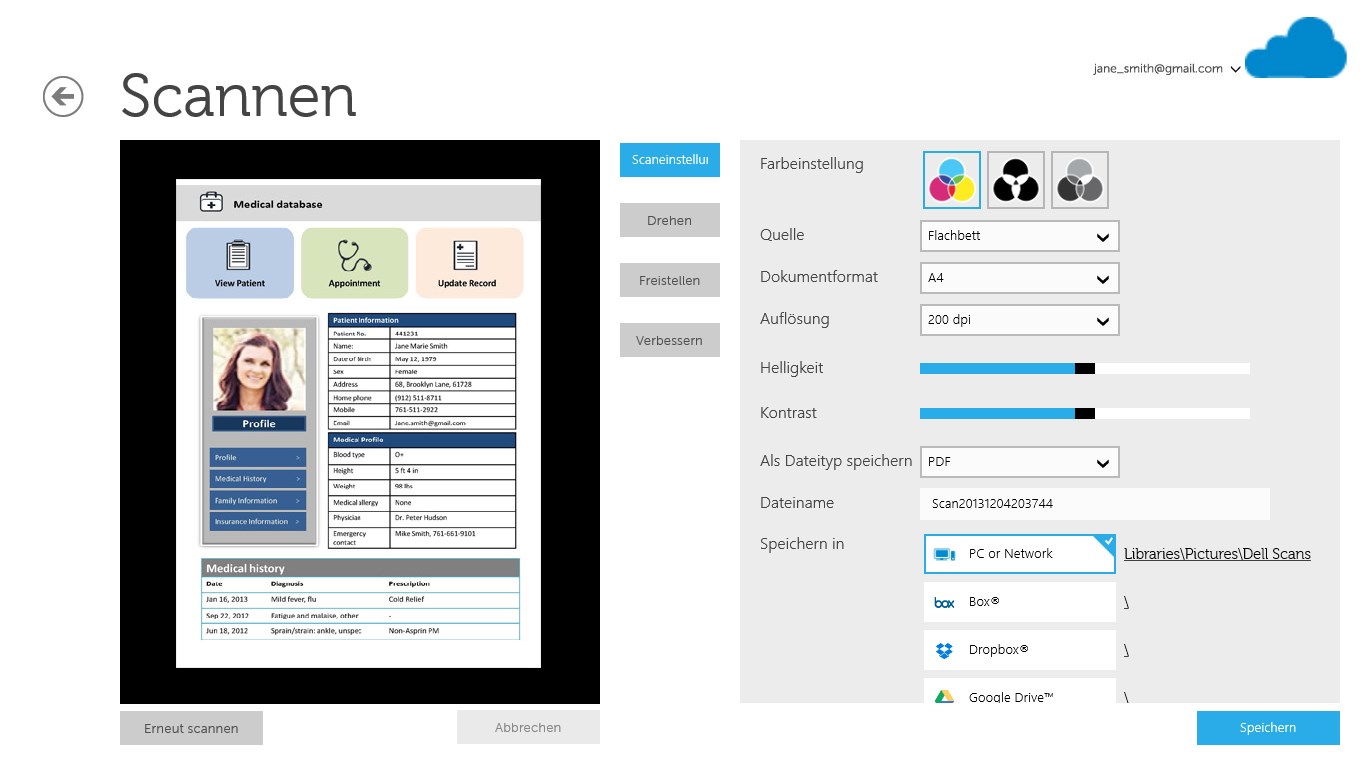Open the Auflösung dropdown showing 200 dpi

pos(1019,320)
